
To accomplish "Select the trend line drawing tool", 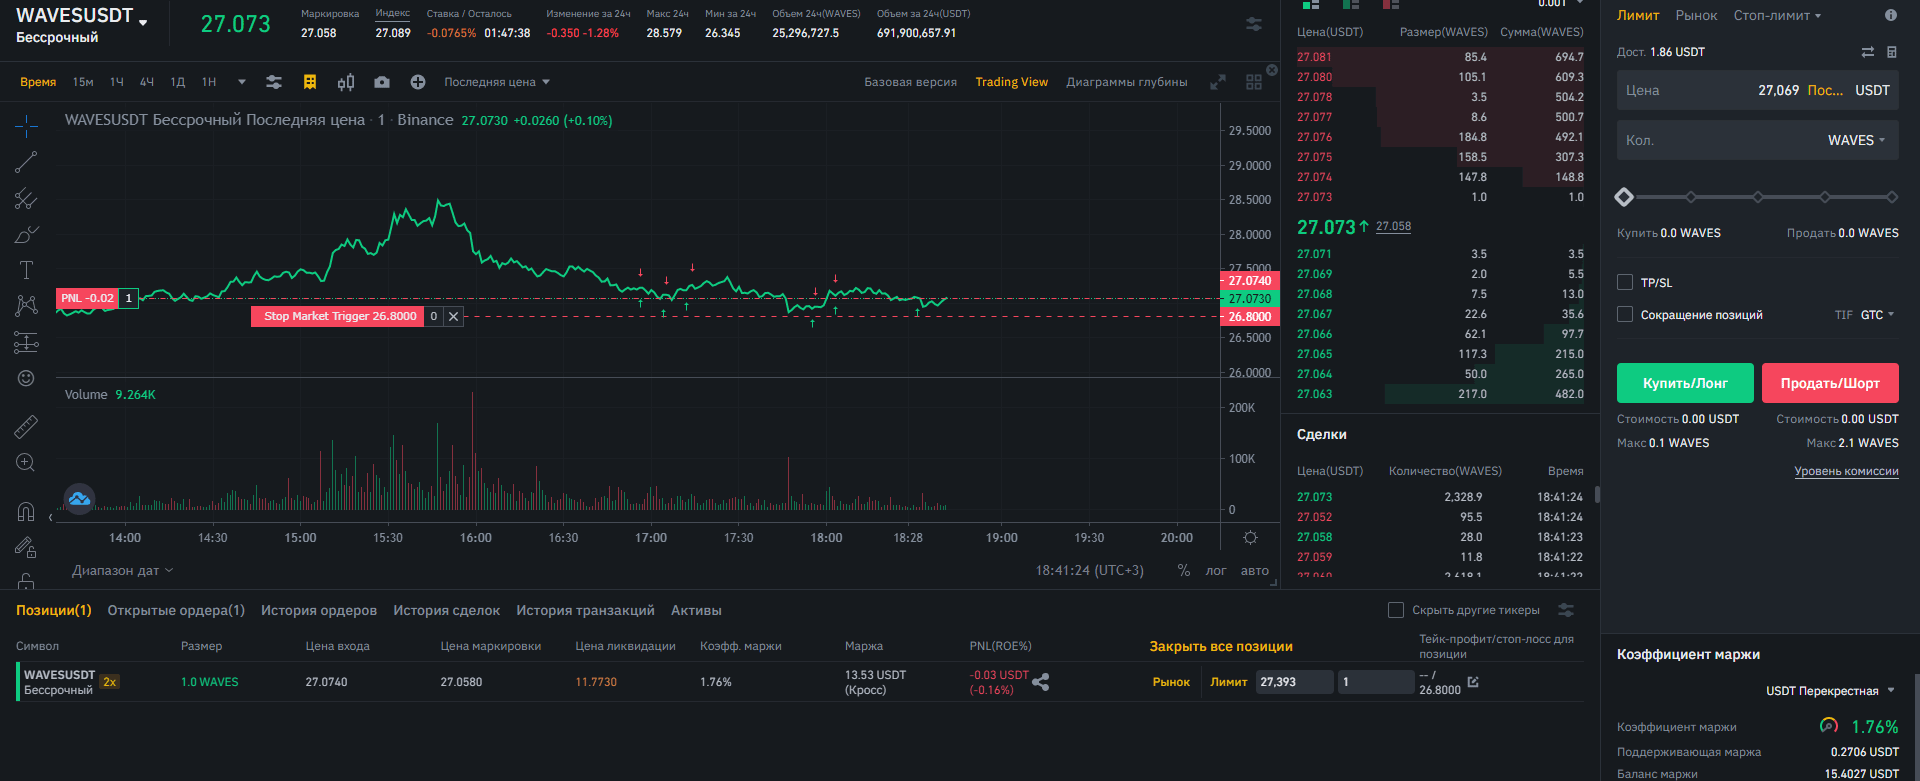I will click(26, 162).
